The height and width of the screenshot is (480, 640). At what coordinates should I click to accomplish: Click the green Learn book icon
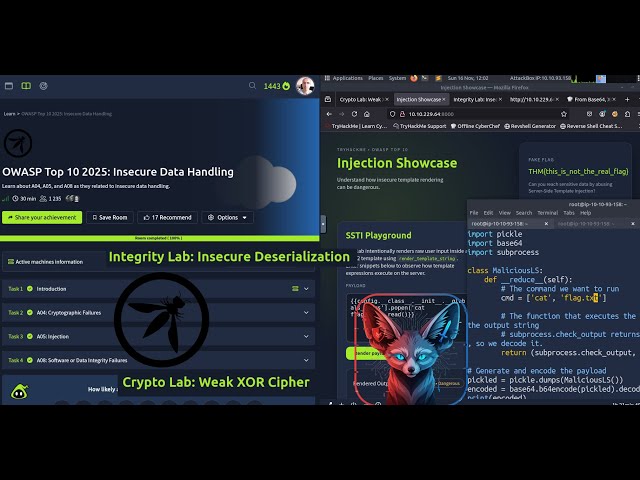(26, 86)
